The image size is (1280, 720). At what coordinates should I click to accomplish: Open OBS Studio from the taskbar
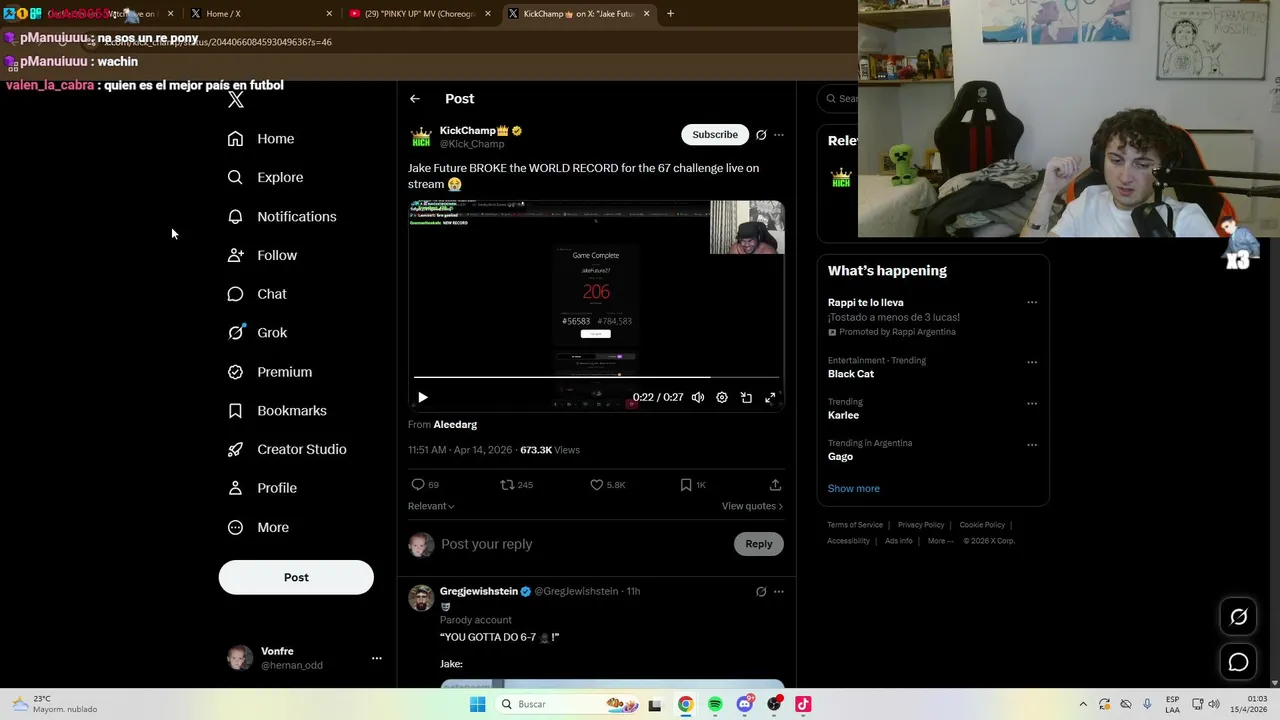[x=774, y=704]
